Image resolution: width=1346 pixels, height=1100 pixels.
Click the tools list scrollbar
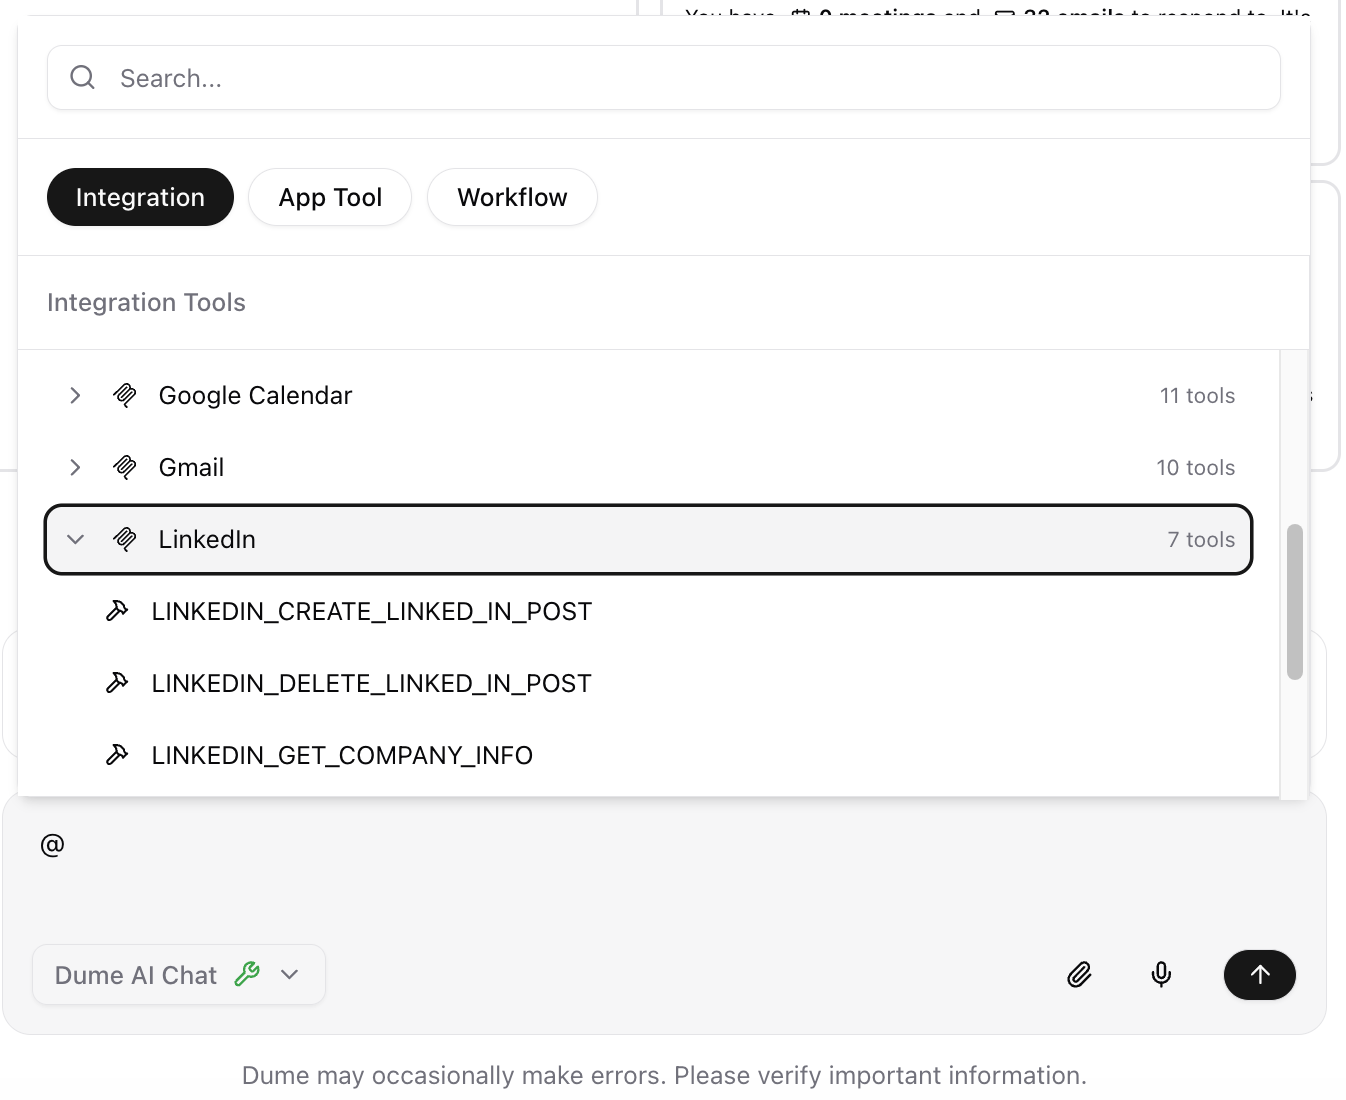(1296, 600)
